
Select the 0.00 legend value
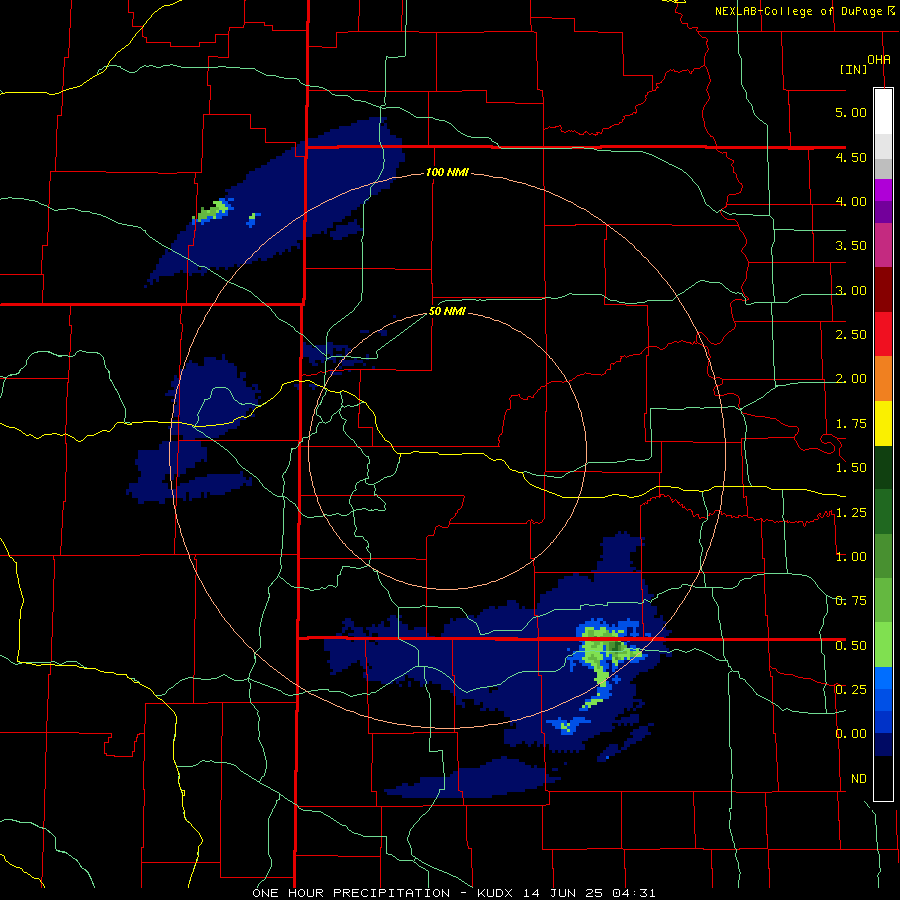click(851, 734)
